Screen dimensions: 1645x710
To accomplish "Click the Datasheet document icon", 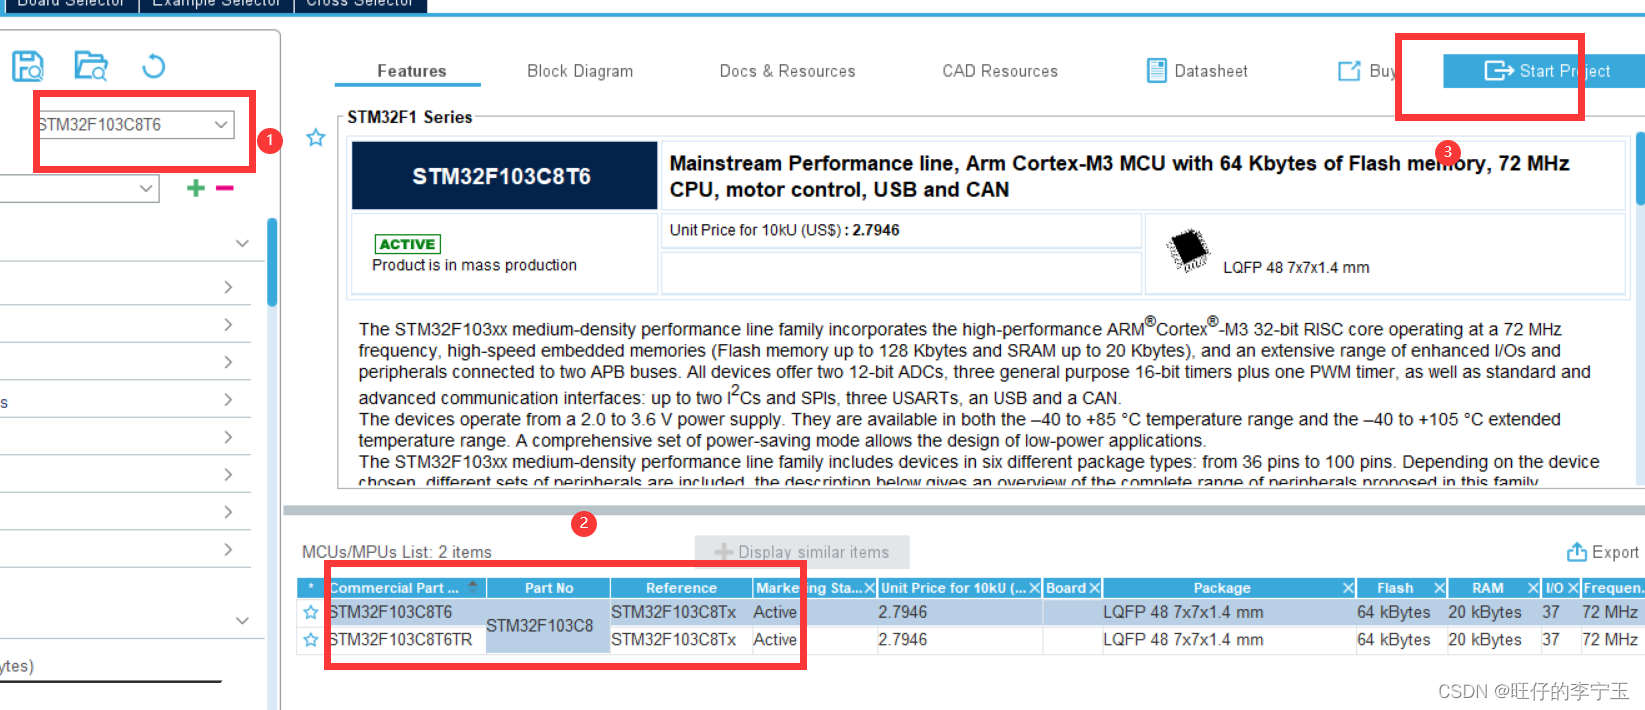I will tap(1157, 70).
